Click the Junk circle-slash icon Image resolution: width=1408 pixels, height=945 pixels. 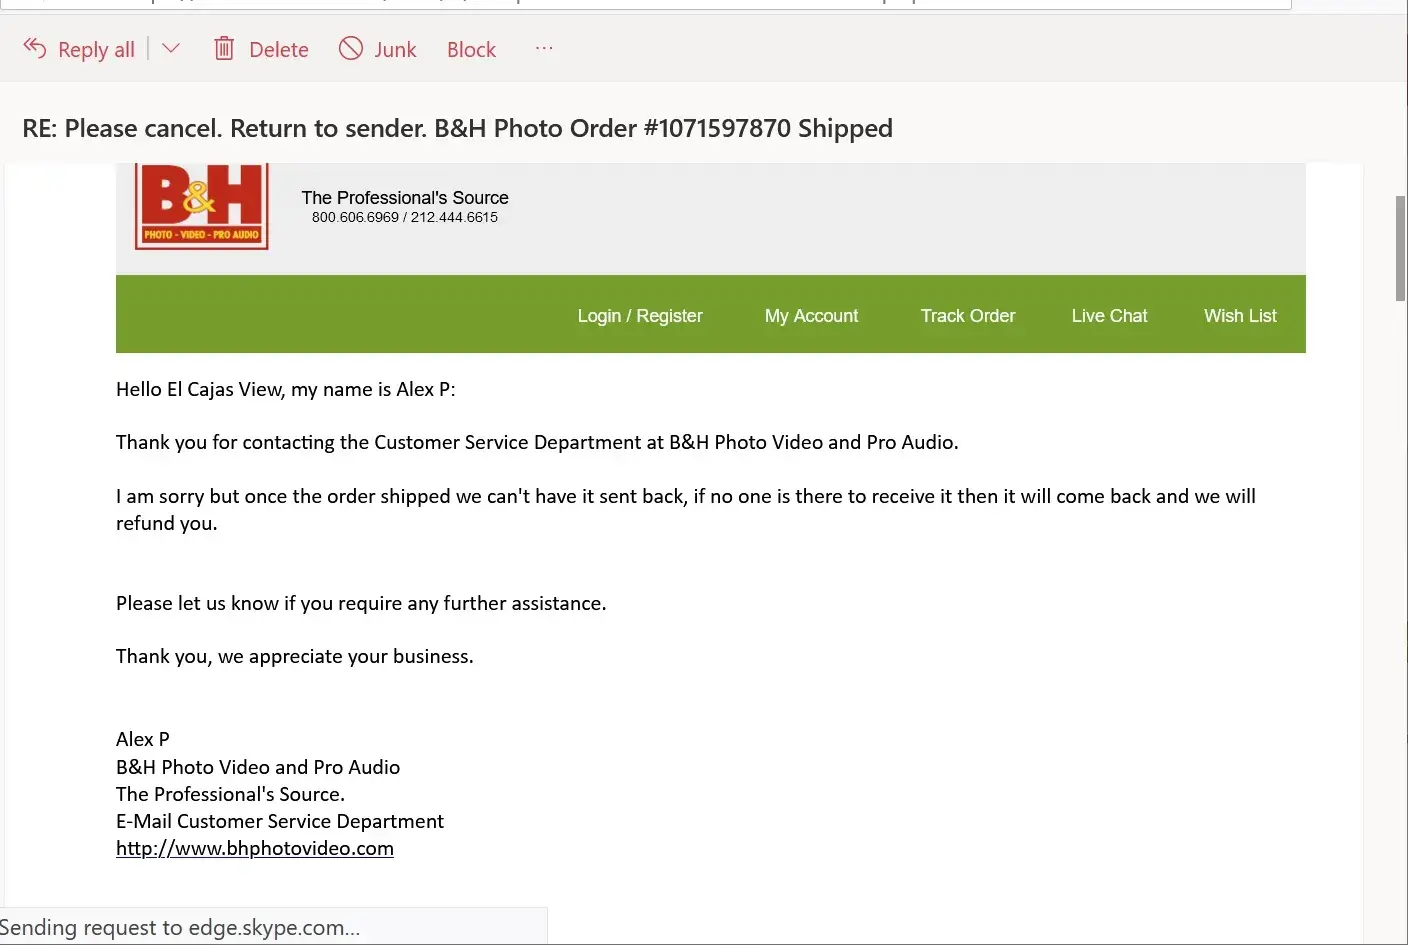(351, 48)
